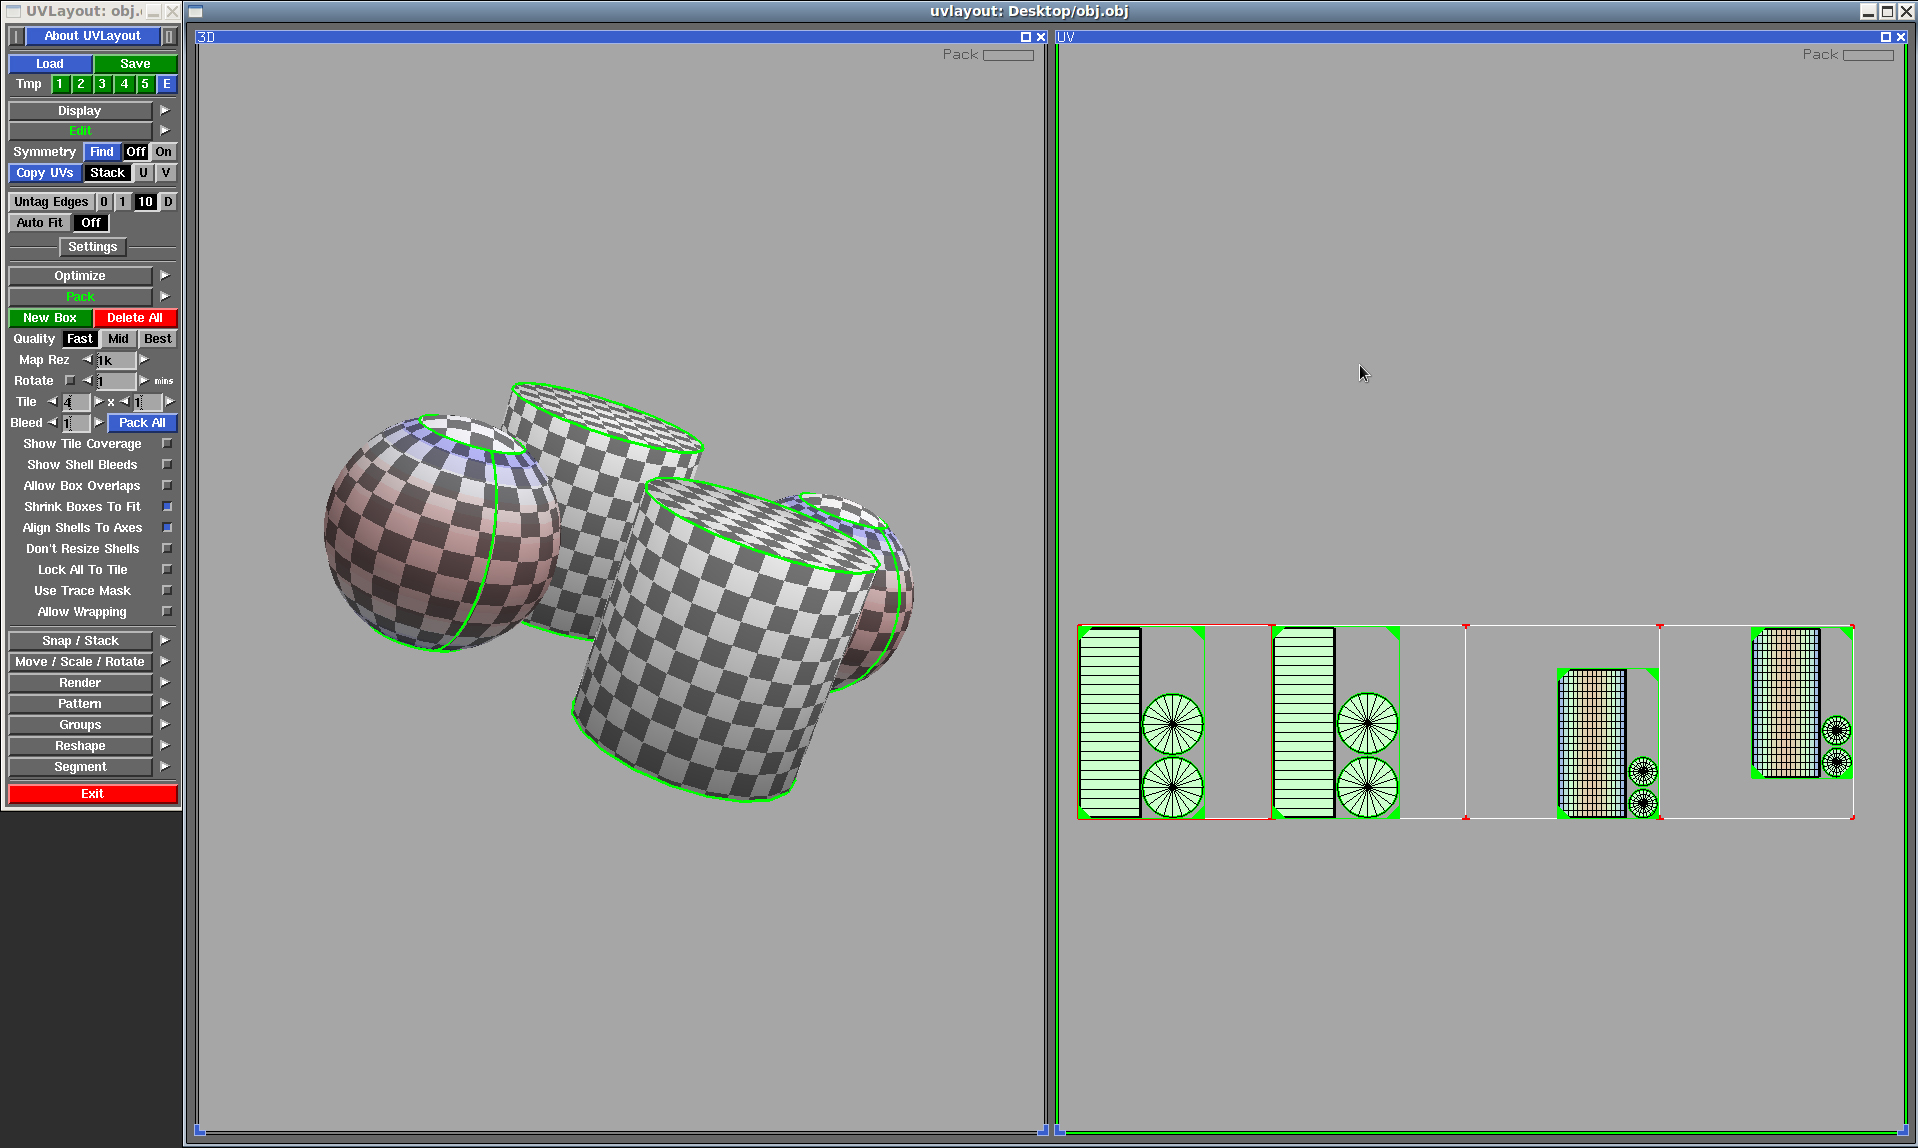Click the Pack All button
Viewport: 1918px width, 1148px height.
[142, 423]
